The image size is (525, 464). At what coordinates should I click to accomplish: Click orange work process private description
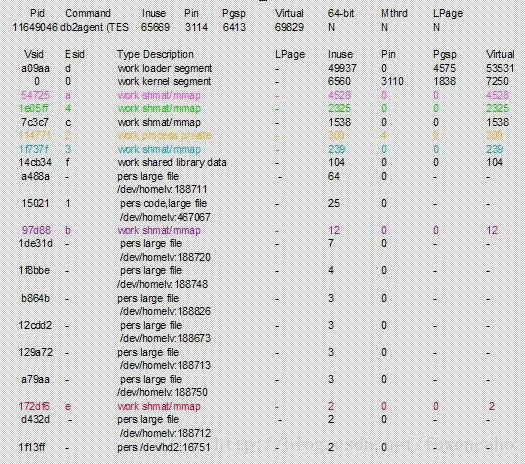pos(164,136)
